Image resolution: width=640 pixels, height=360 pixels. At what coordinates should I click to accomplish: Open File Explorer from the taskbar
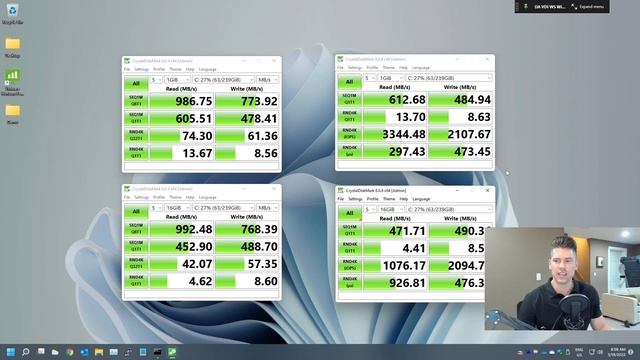pos(99,352)
